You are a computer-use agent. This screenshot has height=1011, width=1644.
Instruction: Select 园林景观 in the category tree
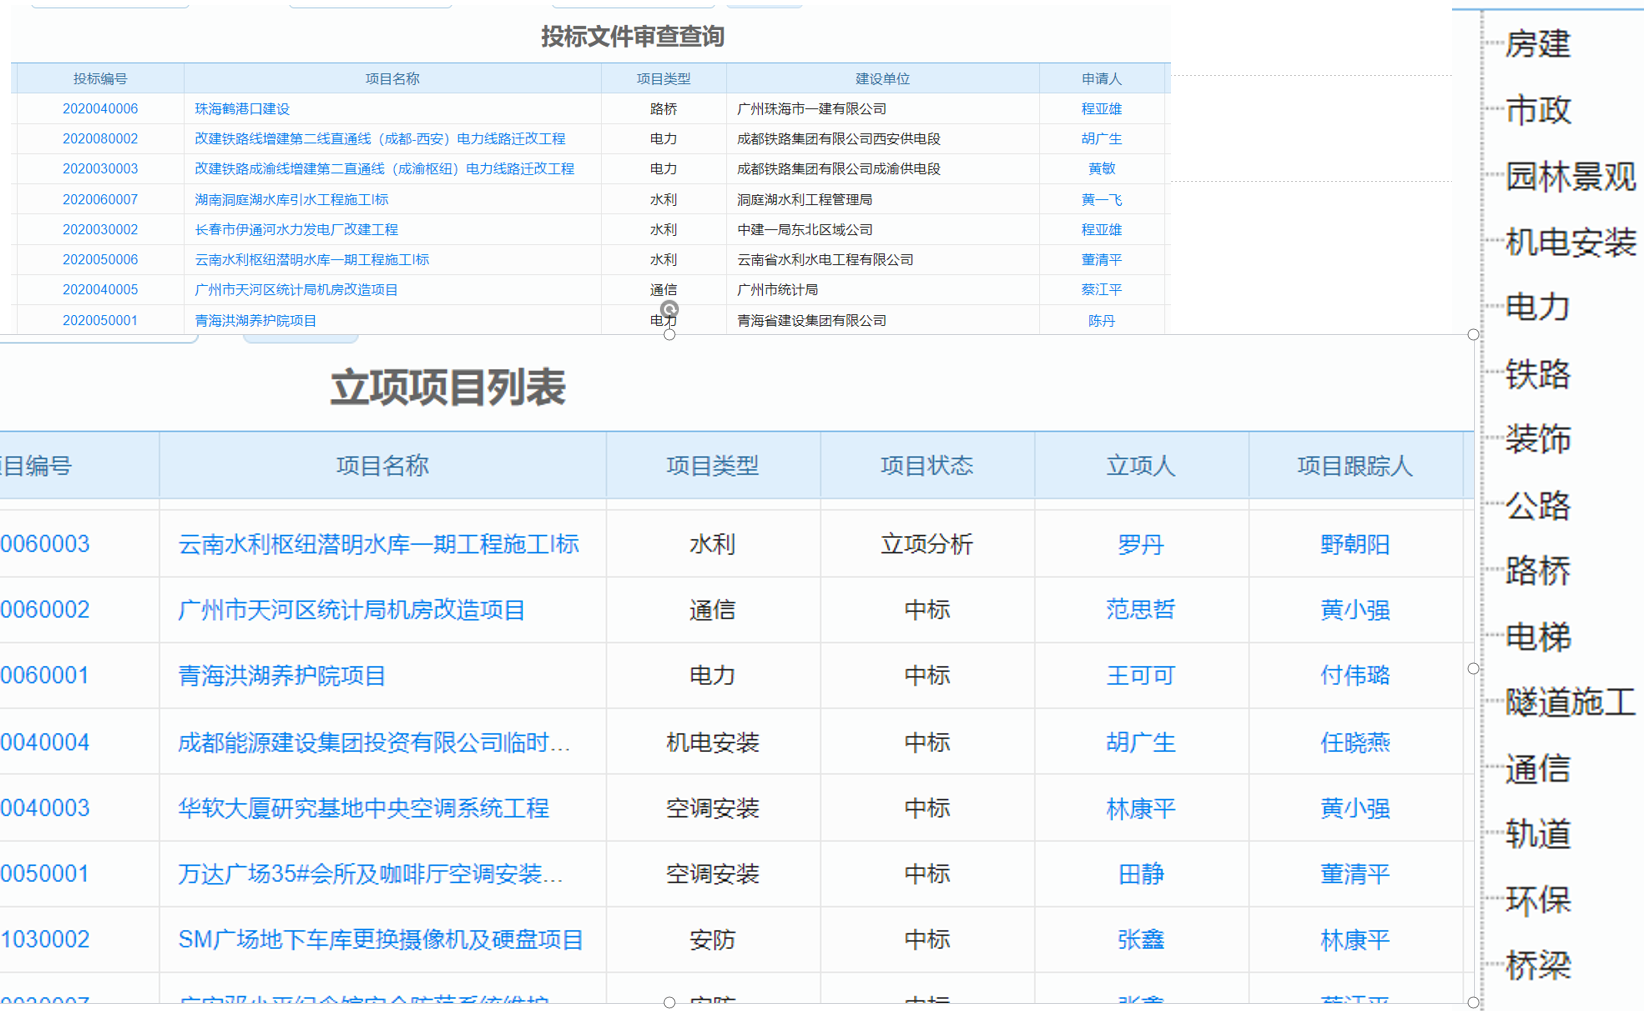tap(1570, 177)
